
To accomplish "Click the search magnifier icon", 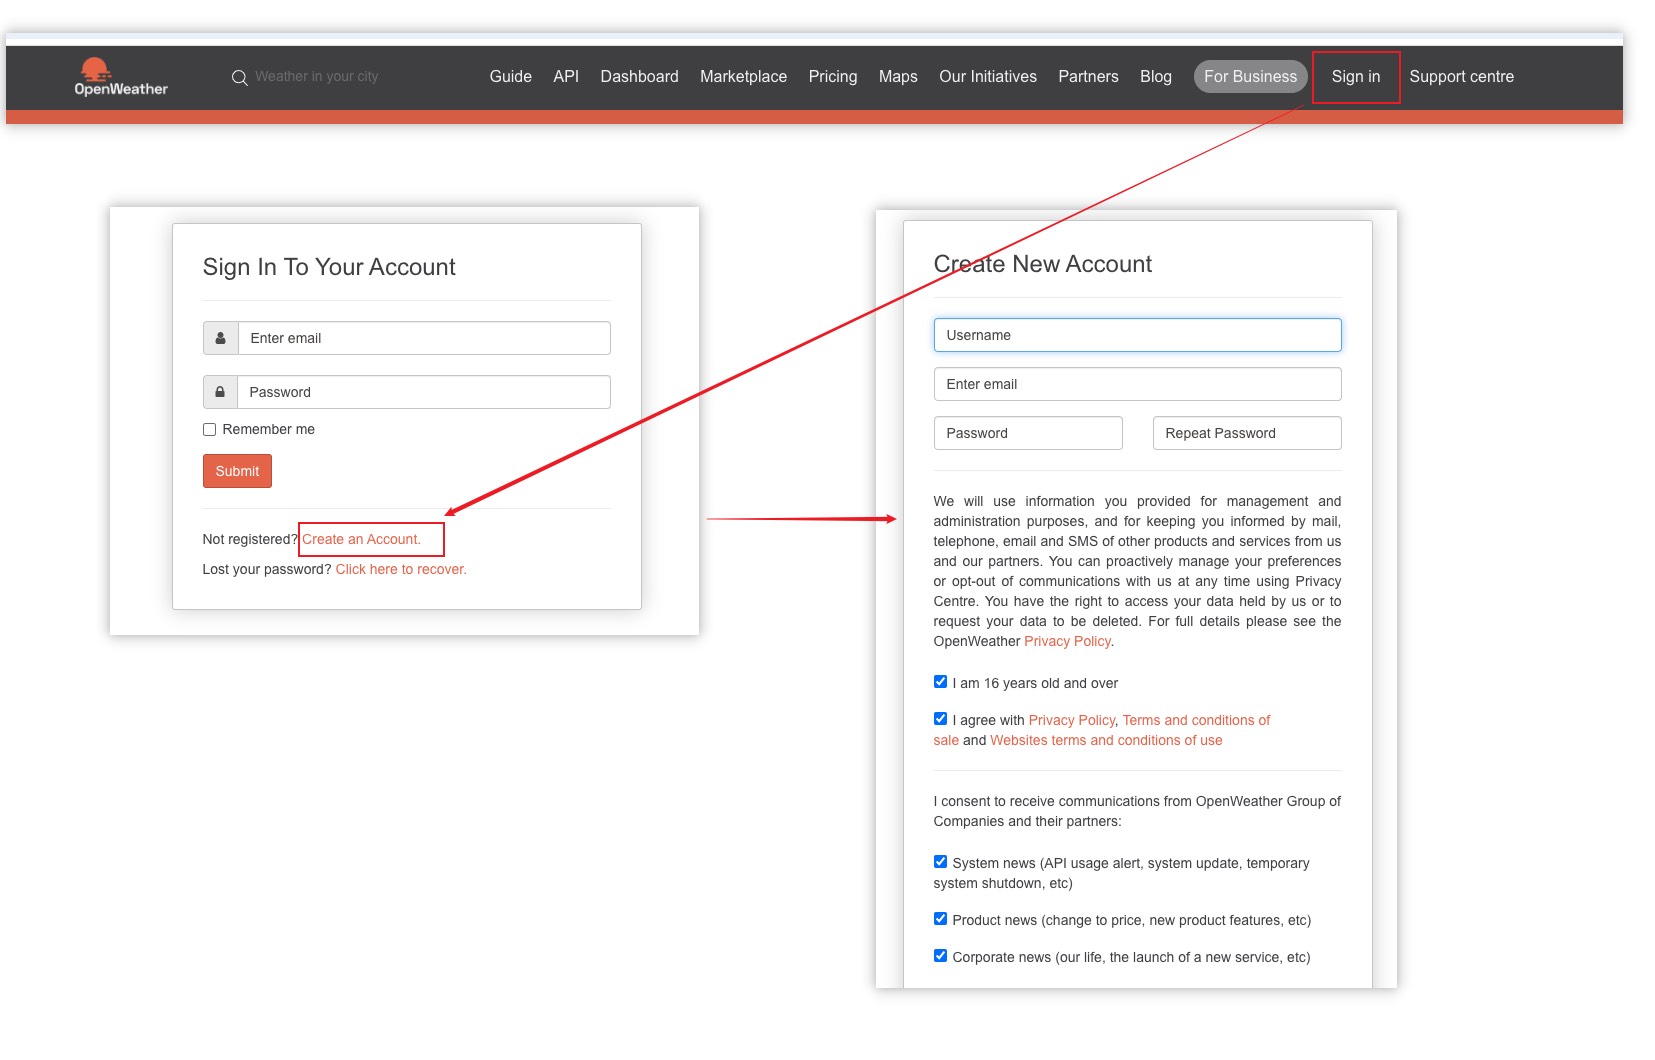I will (240, 77).
